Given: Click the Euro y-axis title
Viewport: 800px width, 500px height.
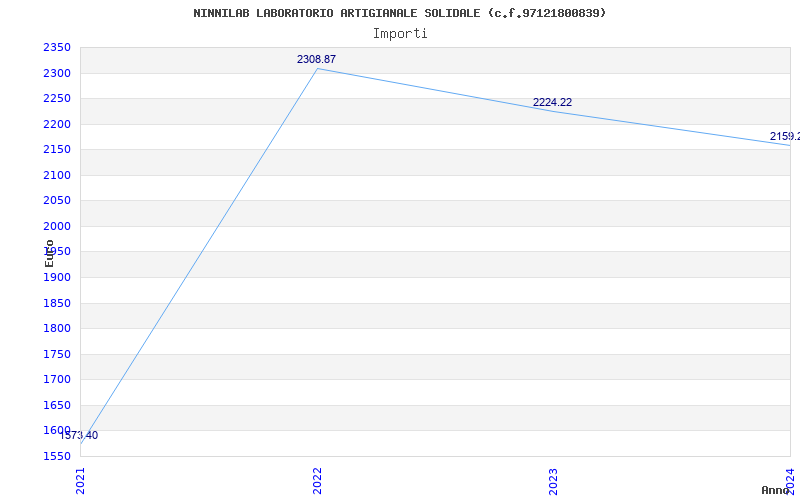Looking at the screenshot, I should [x=49, y=254].
